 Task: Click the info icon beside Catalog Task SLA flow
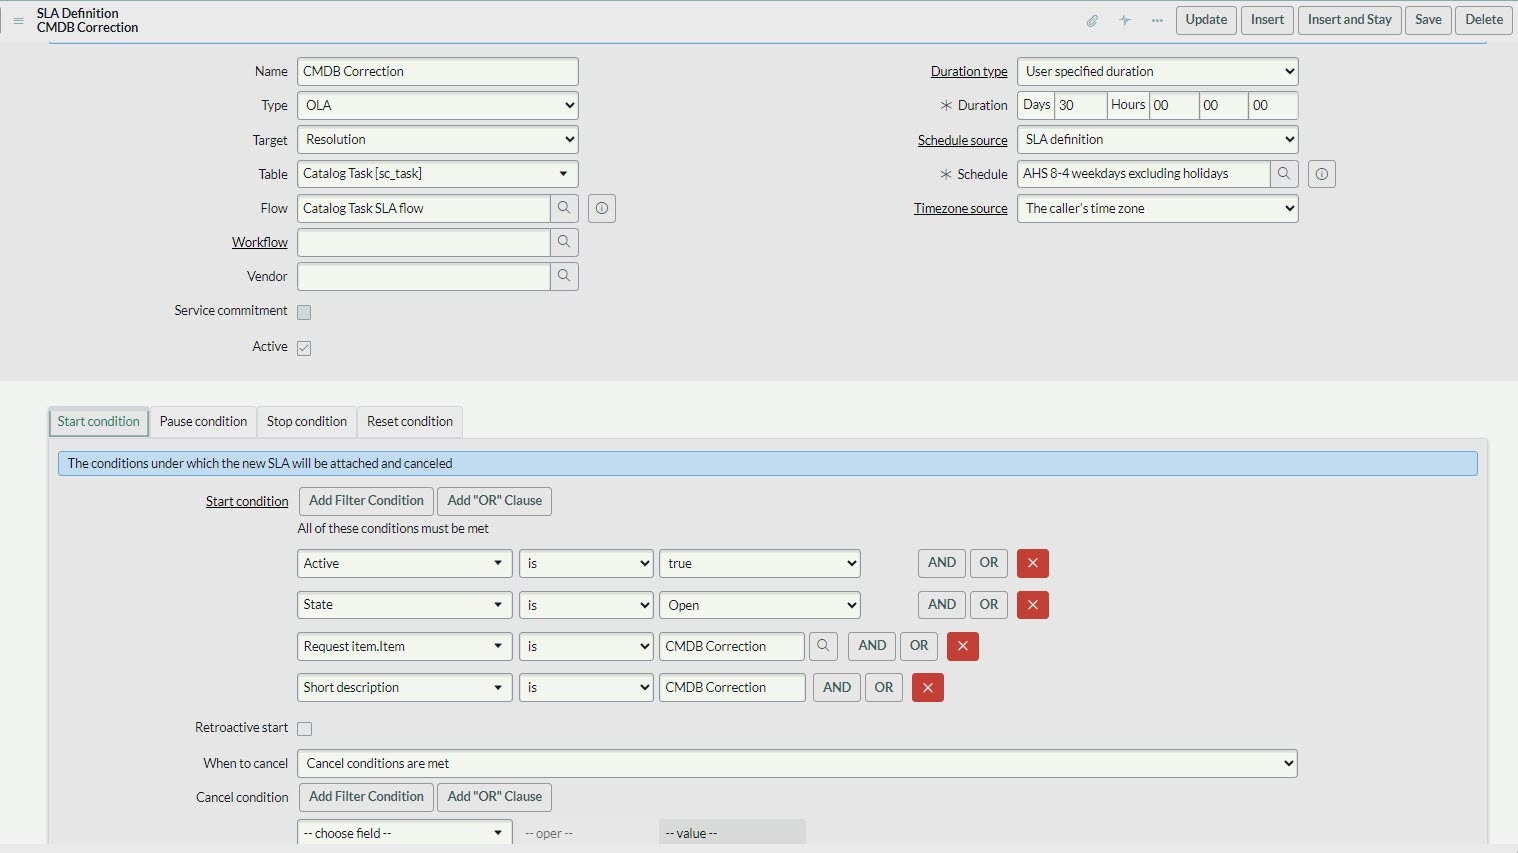tap(601, 208)
